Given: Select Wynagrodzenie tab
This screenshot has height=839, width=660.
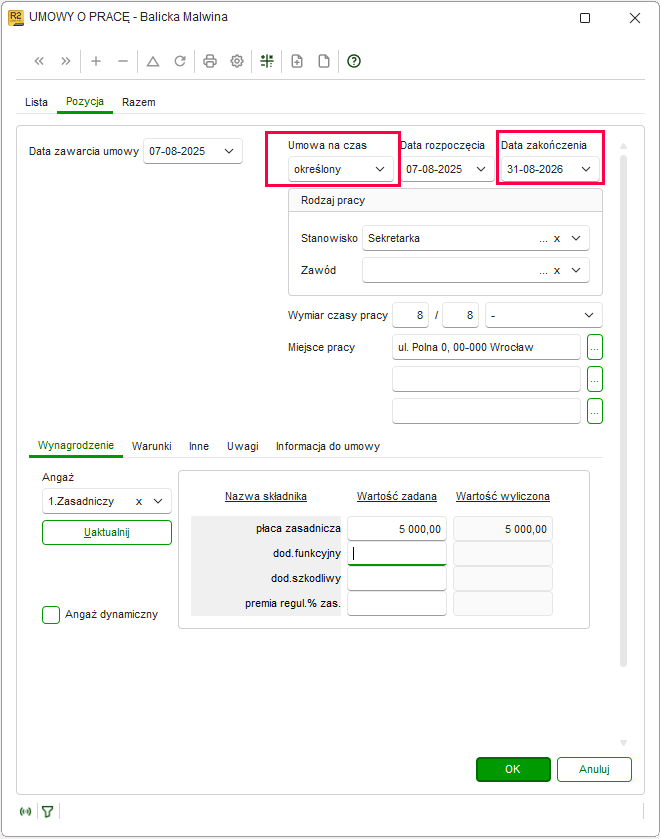Looking at the screenshot, I should (76, 445).
